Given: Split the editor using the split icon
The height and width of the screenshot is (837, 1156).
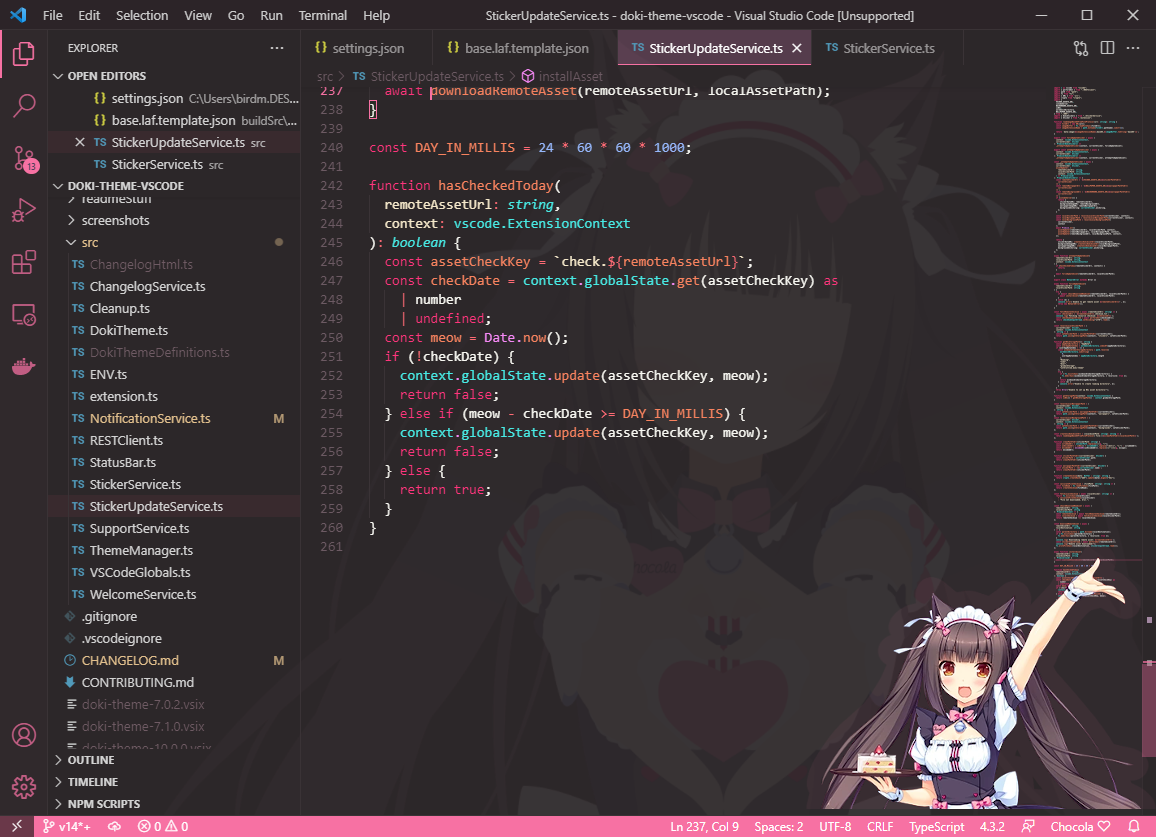Looking at the screenshot, I should click(x=1110, y=47).
